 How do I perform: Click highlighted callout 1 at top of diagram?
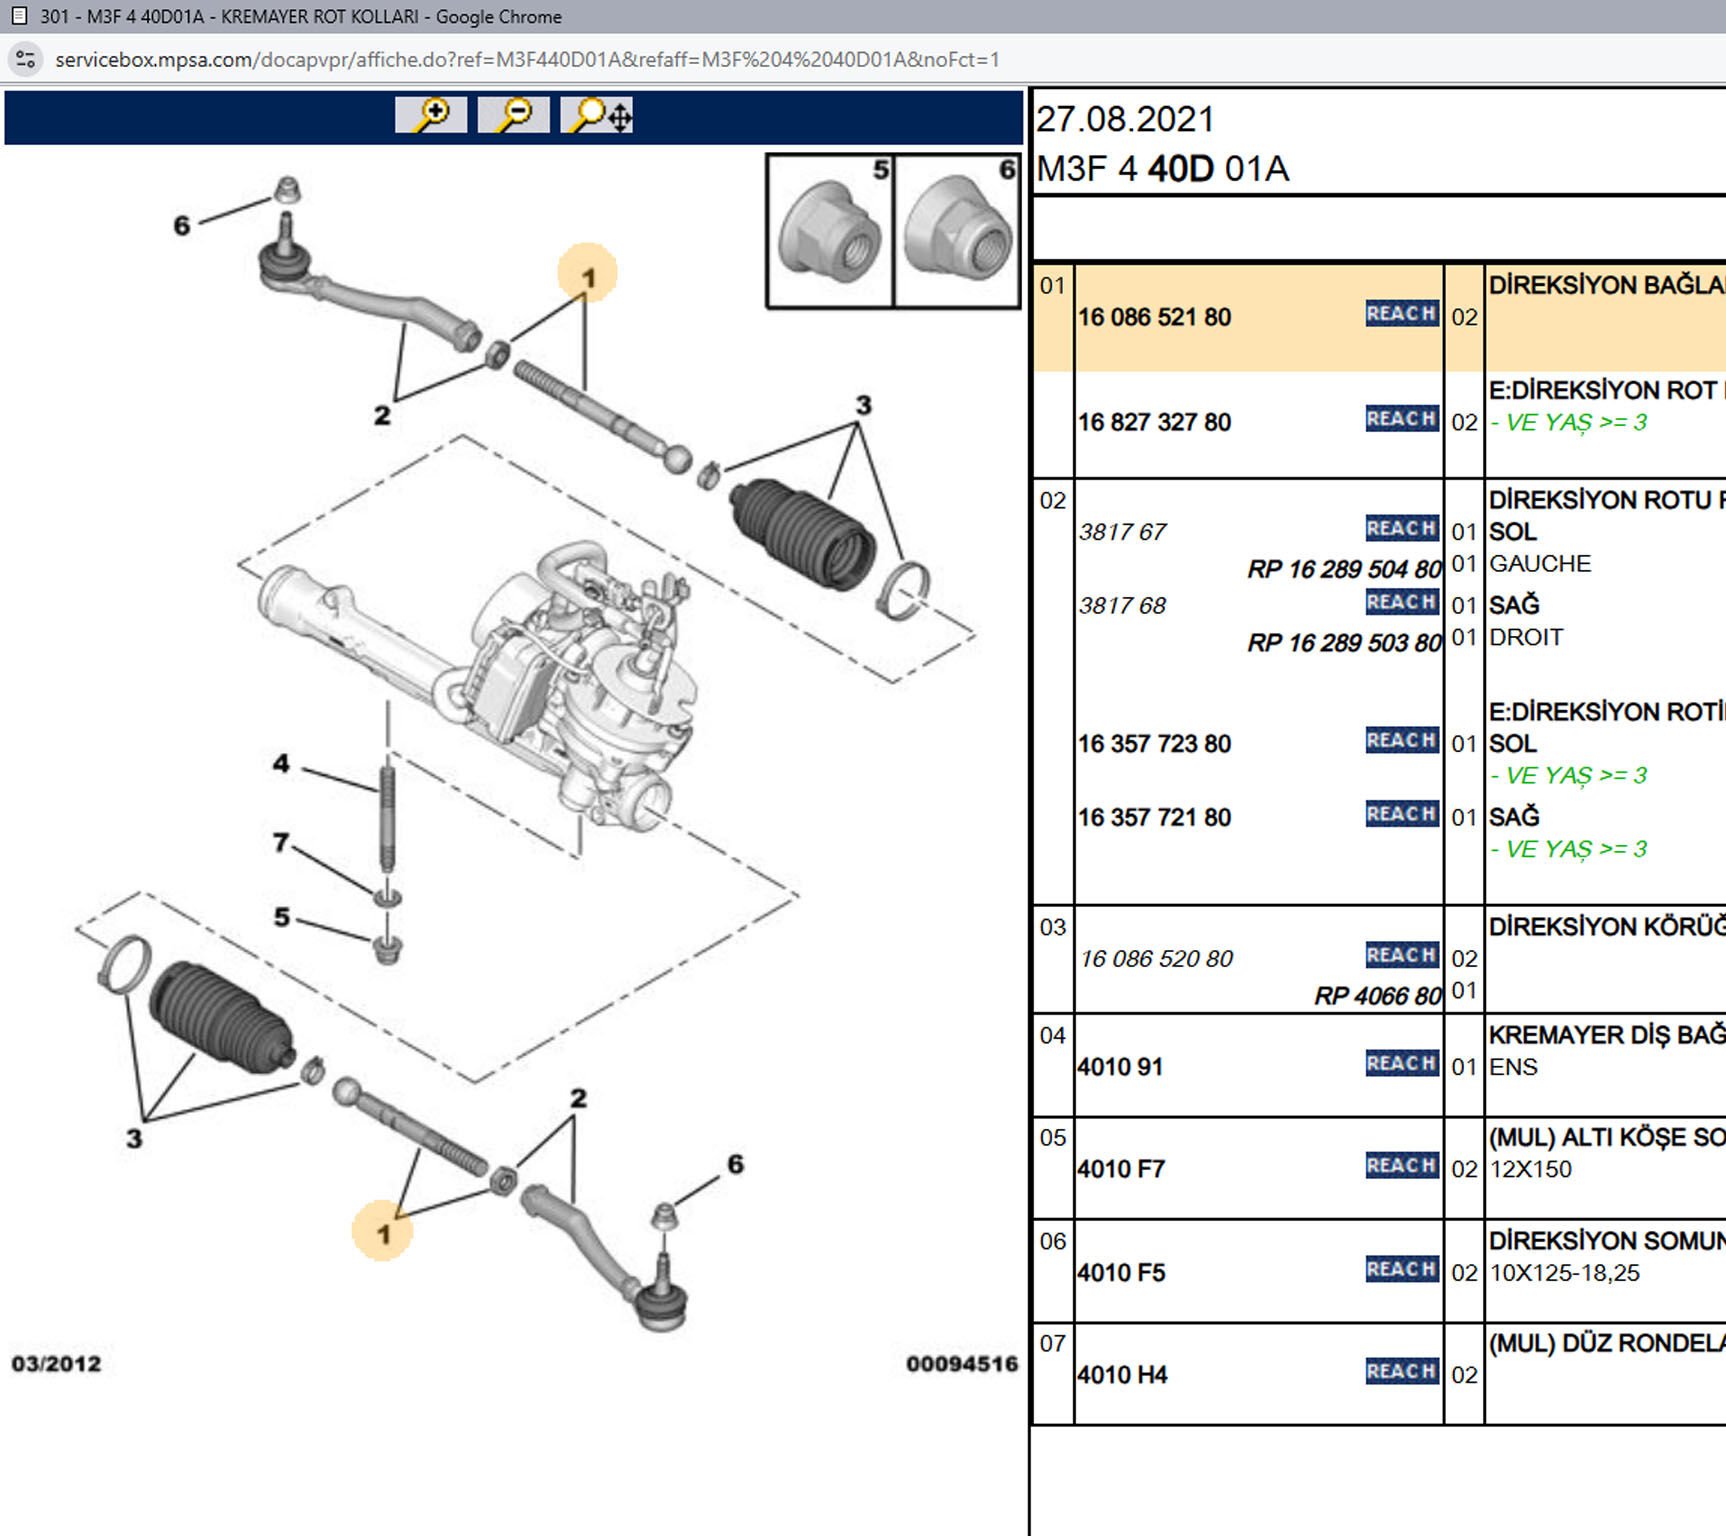pyautogui.click(x=588, y=275)
